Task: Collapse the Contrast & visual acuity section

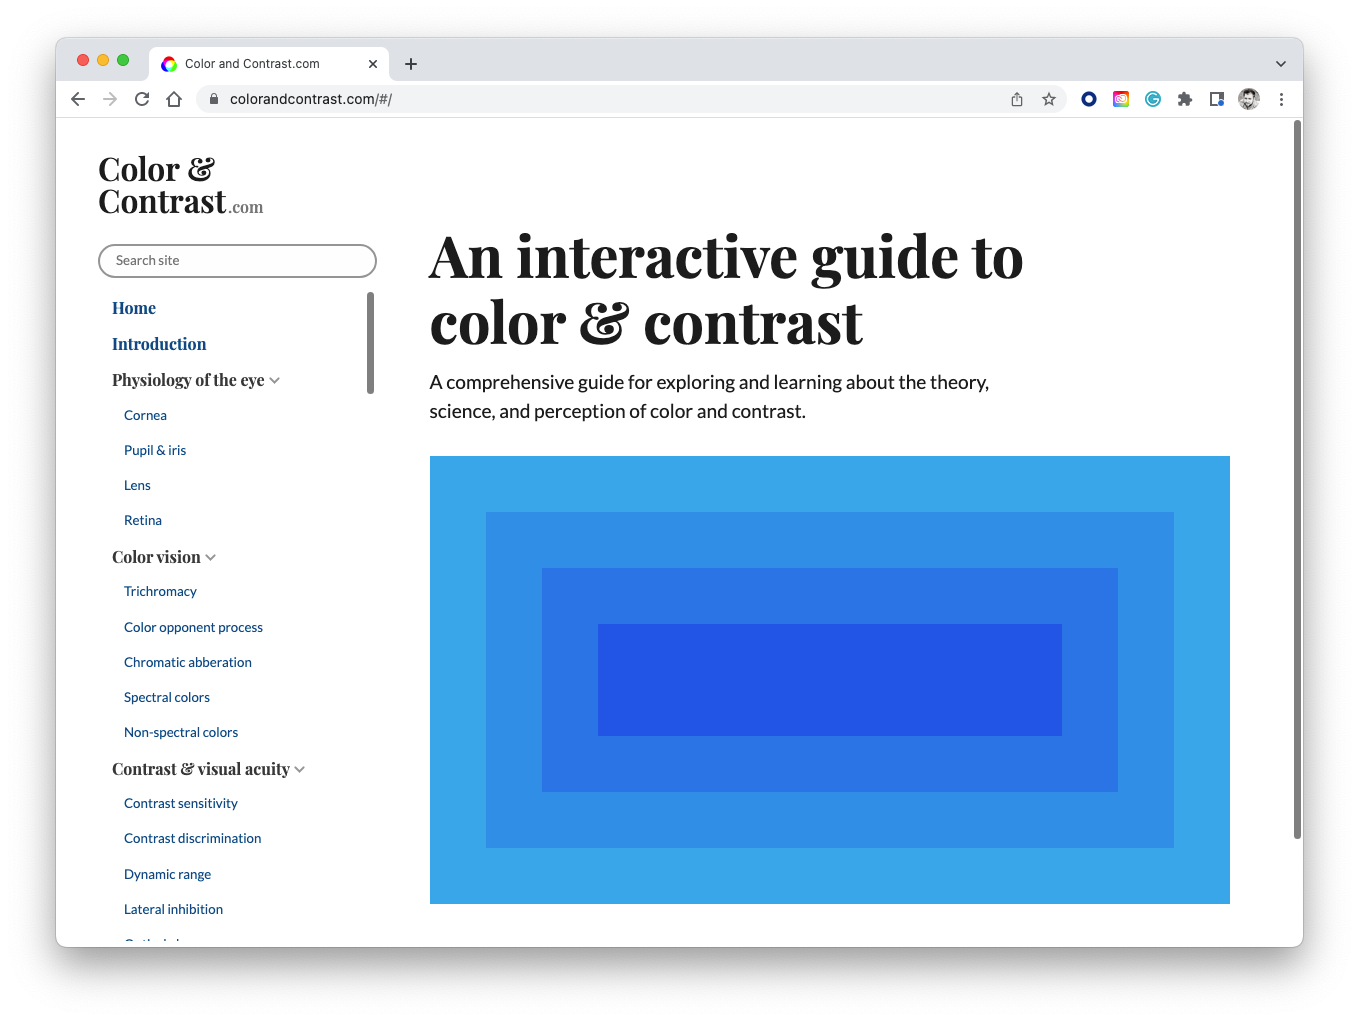Action: click(x=301, y=770)
